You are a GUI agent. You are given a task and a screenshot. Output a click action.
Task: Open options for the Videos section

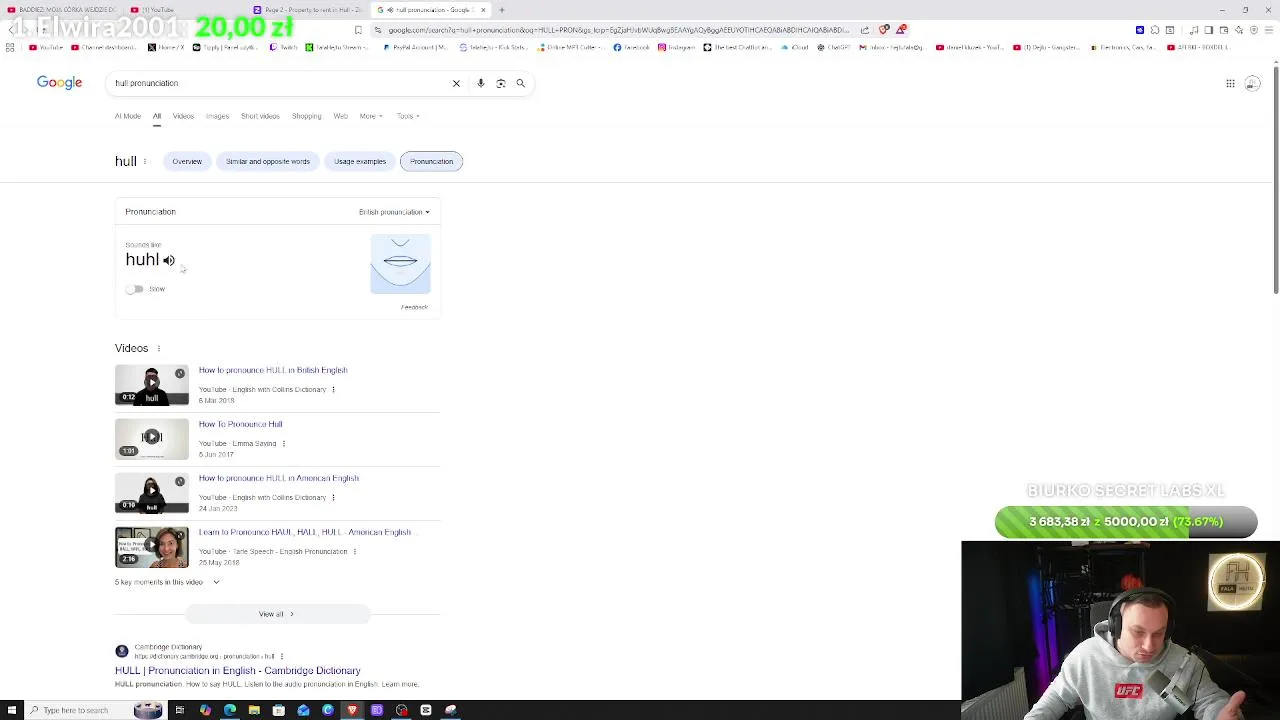click(x=158, y=348)
